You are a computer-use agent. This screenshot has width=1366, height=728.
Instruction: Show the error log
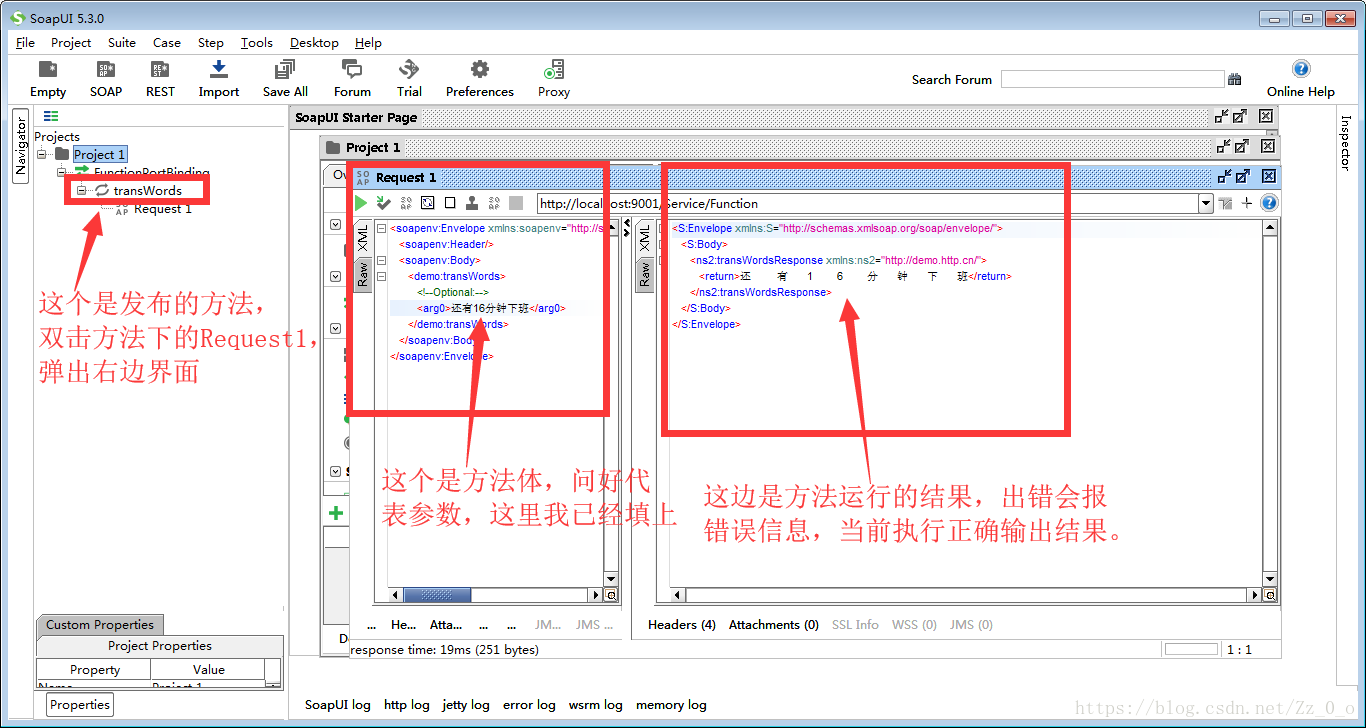click(529, 704)
